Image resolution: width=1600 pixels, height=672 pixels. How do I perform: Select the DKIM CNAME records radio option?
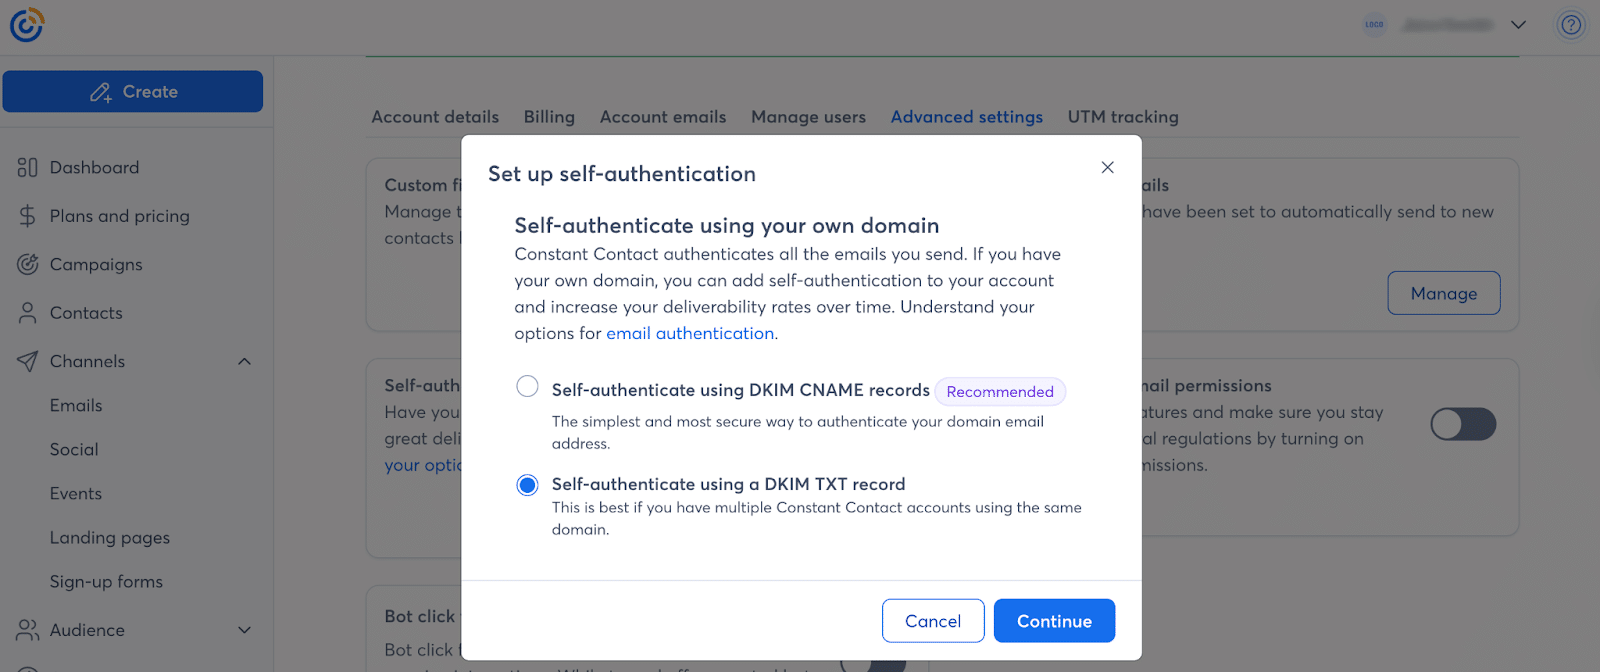point(527,387)
